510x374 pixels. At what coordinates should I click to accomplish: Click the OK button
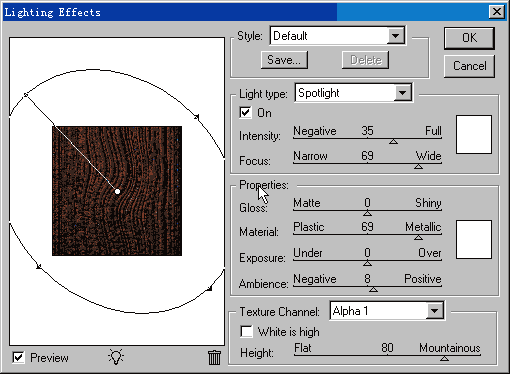click(x=469, y=38)
